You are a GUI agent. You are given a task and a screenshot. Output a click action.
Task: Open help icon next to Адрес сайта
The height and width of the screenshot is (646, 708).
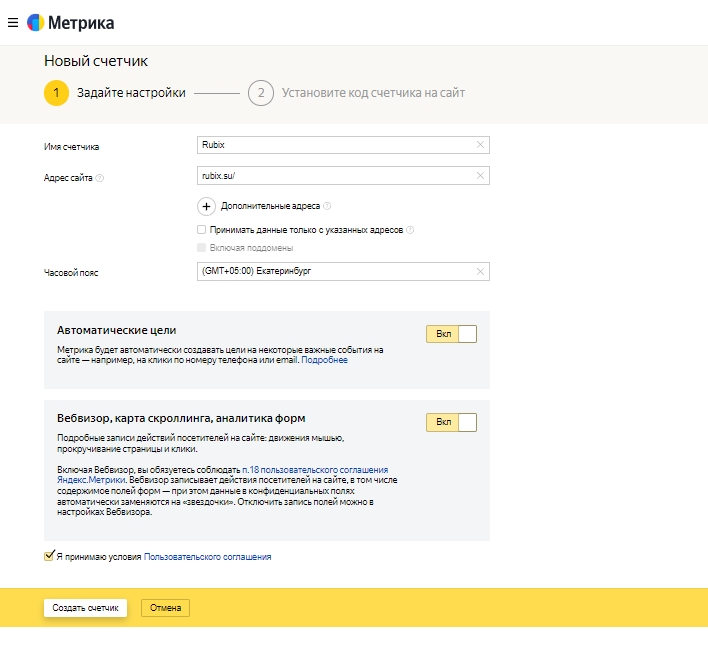coord(100,178)
